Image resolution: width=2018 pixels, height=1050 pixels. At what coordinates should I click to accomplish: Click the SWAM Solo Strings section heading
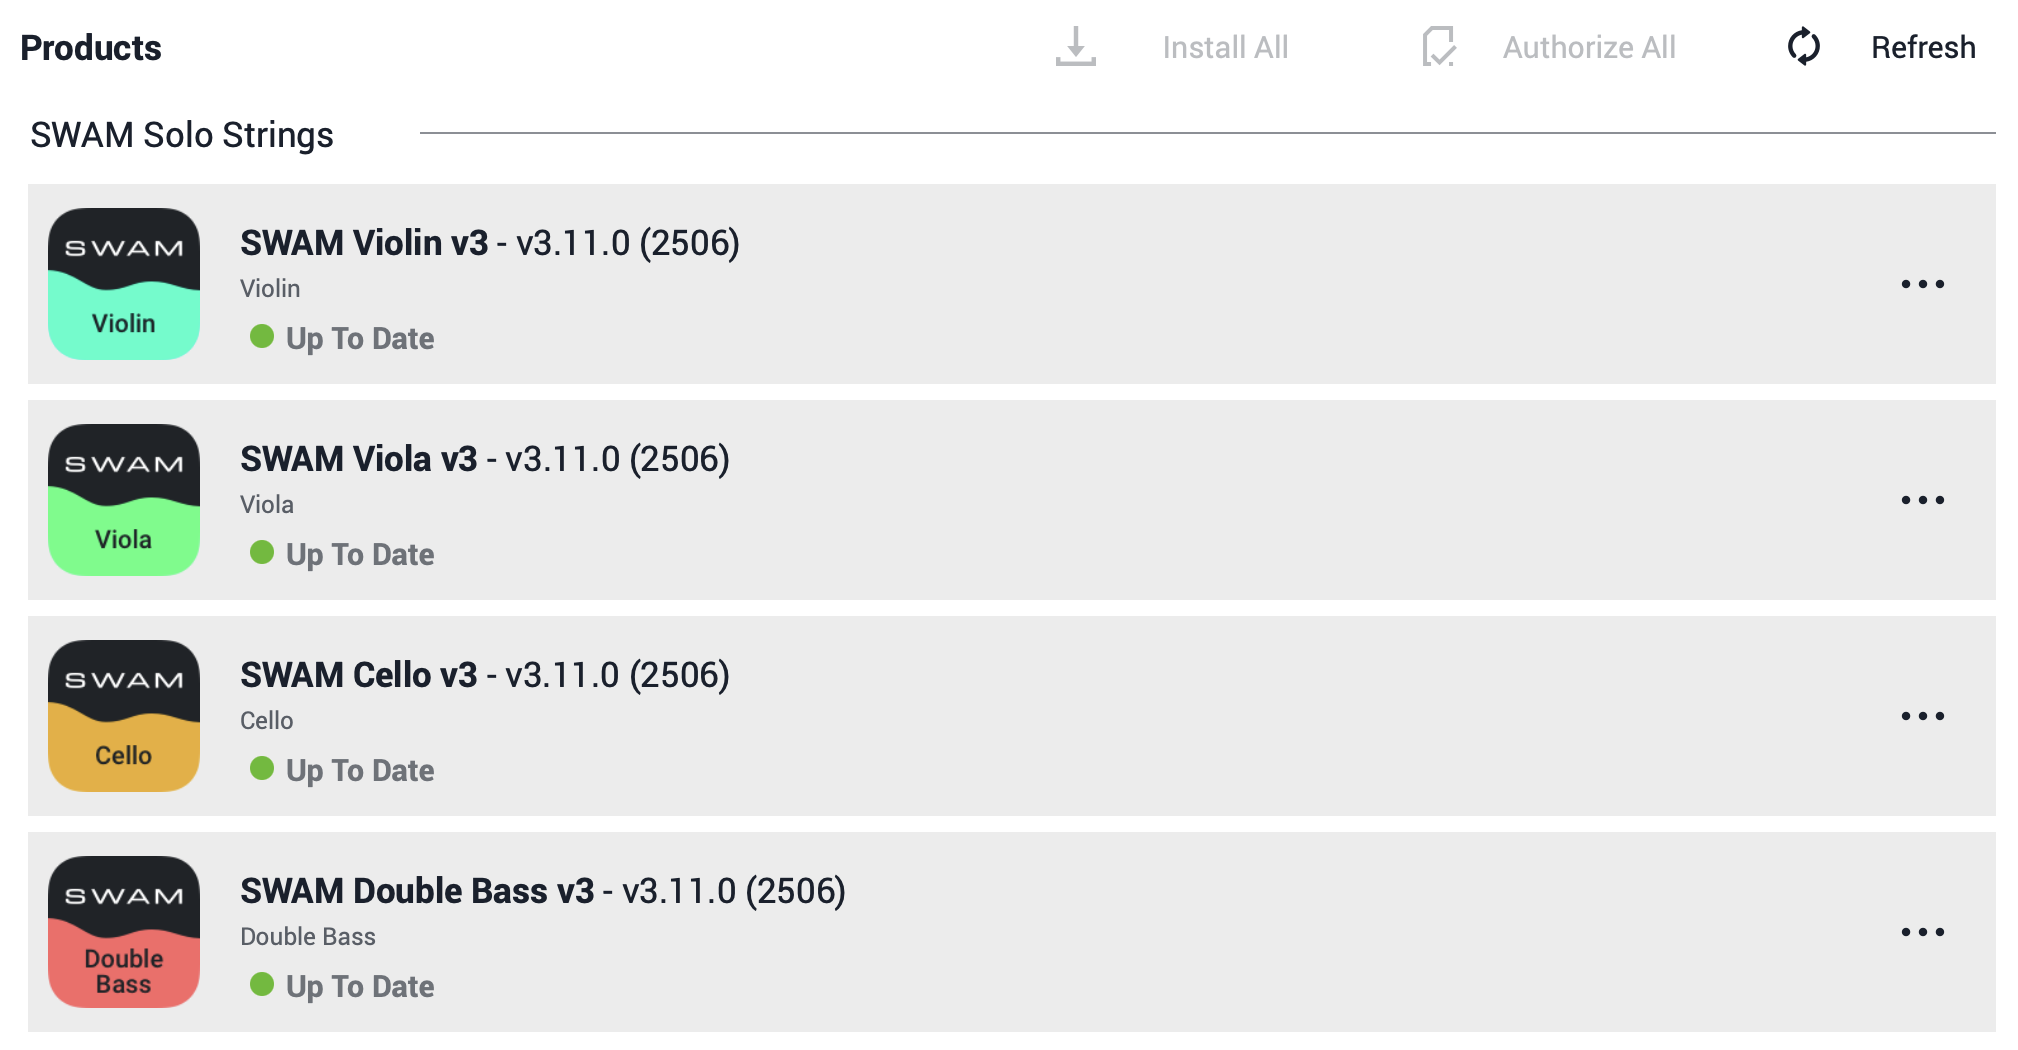(x=182, y=135)
